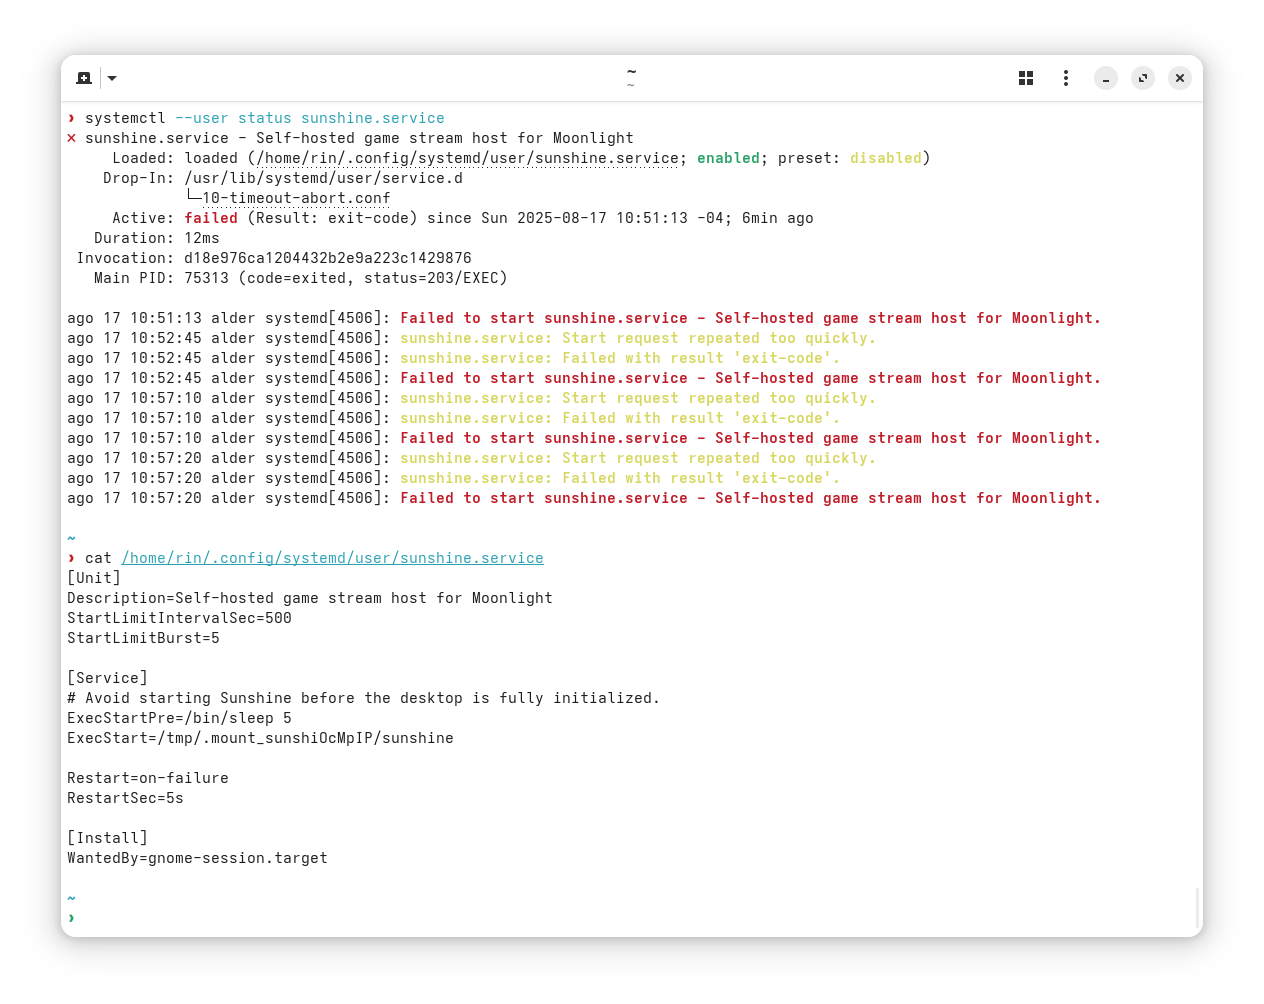The width and height of the screenshot is (1264, 1004).
Task: Click the yellow 'disabled' preset word
Action: coord(886,158)
